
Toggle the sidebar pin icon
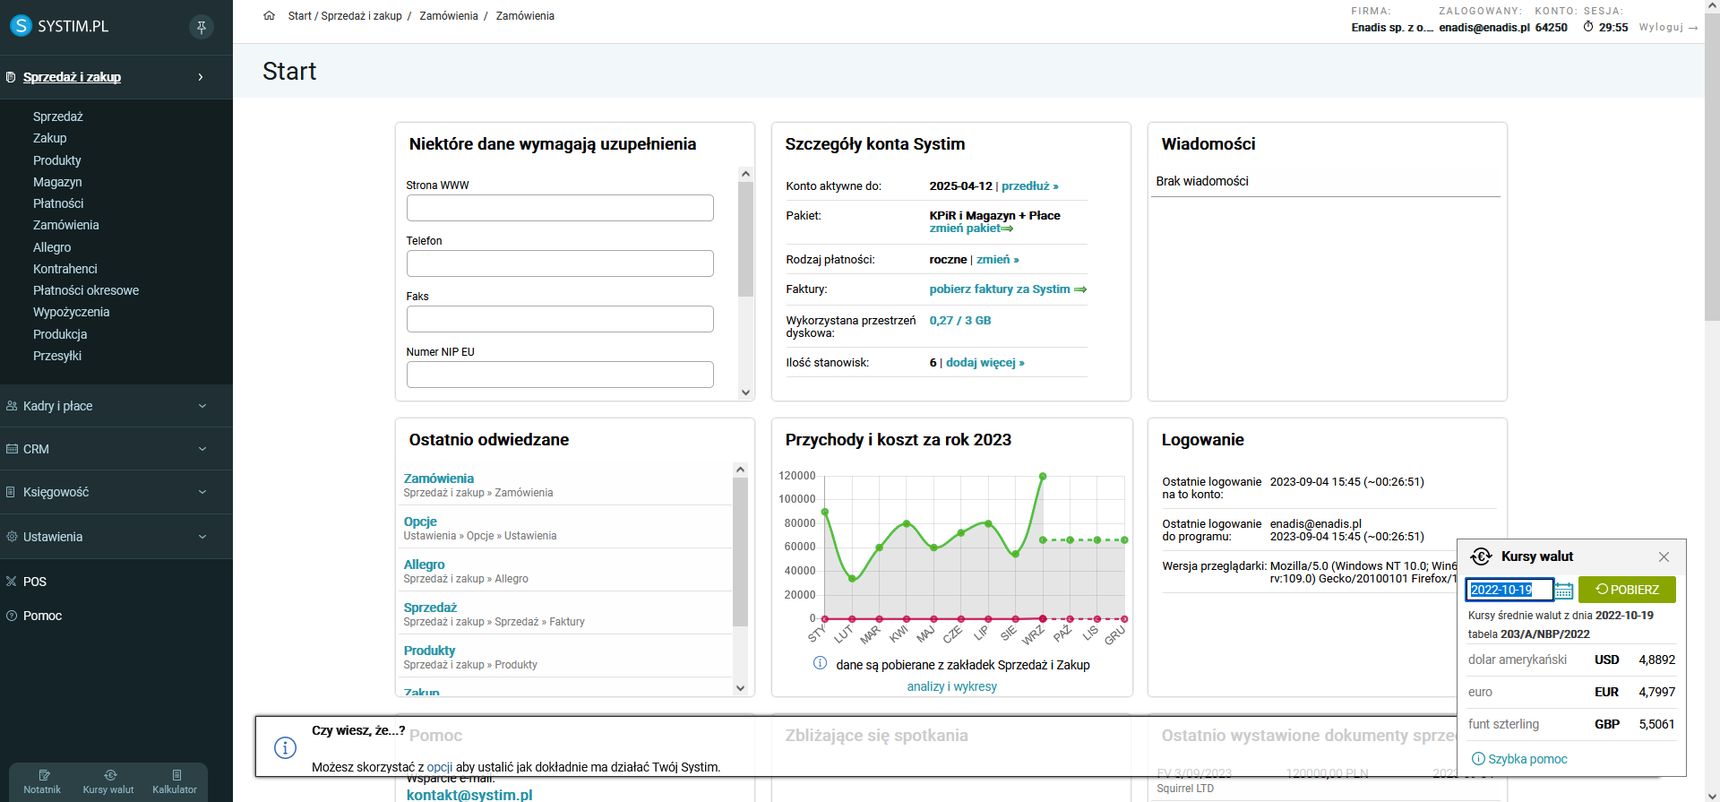201,27
